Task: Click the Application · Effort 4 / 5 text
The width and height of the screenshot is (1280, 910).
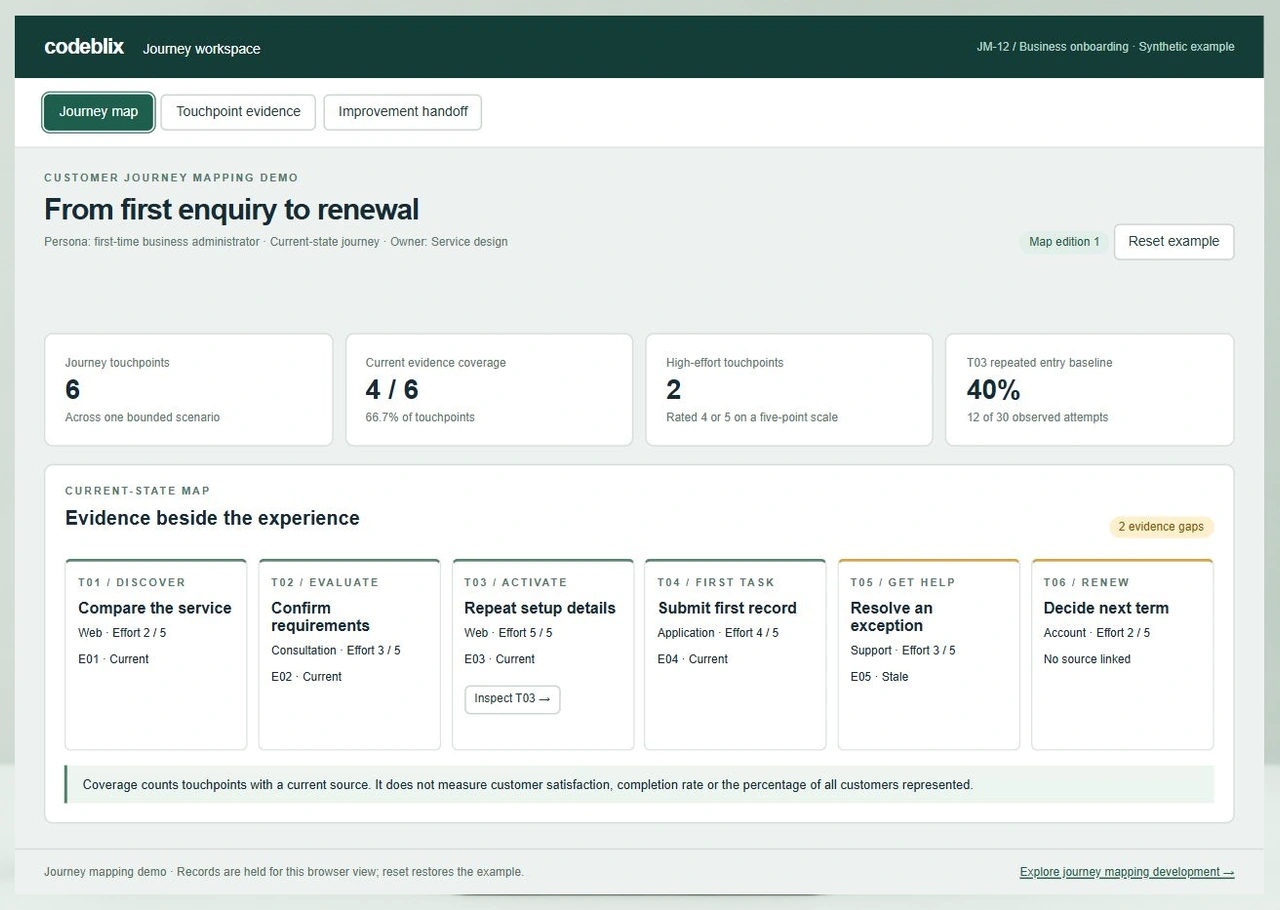Action: (x=718, y=633)
